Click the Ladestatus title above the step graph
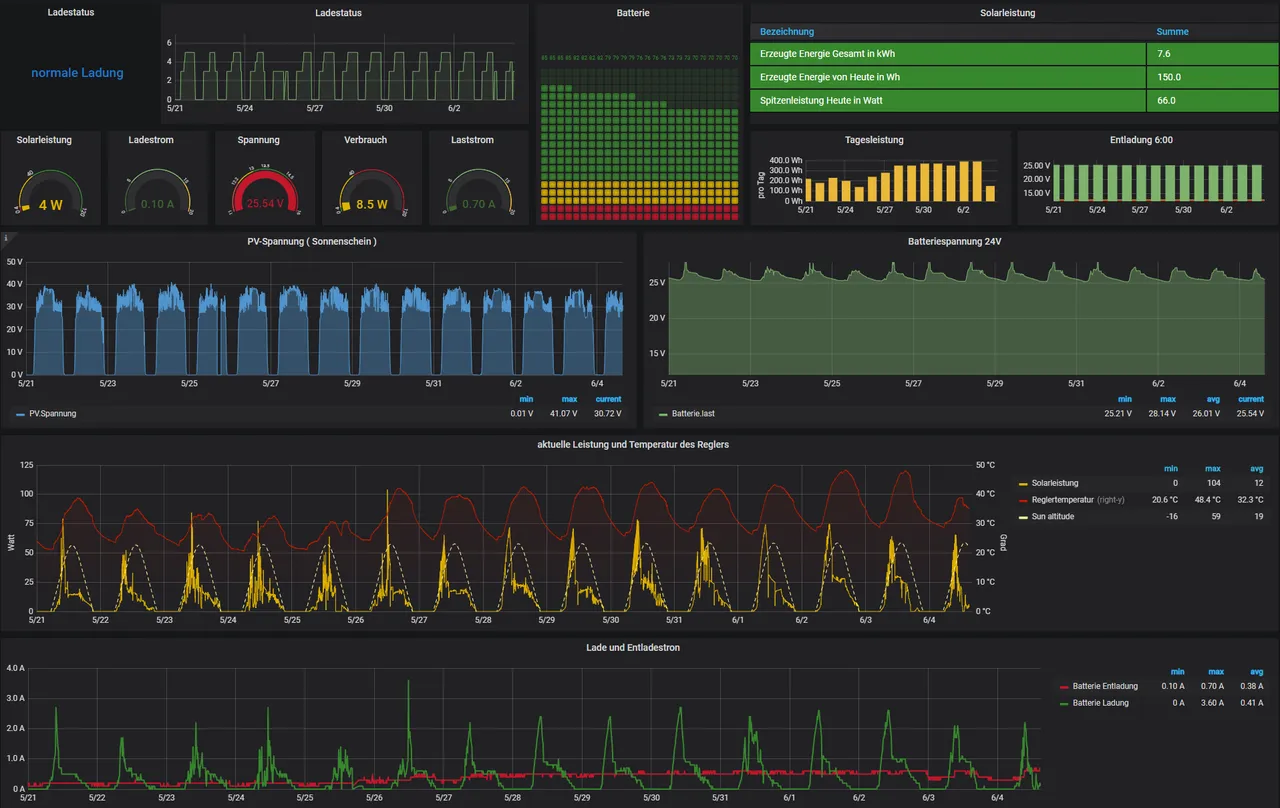1280x808 pixels. coord(338,13)
